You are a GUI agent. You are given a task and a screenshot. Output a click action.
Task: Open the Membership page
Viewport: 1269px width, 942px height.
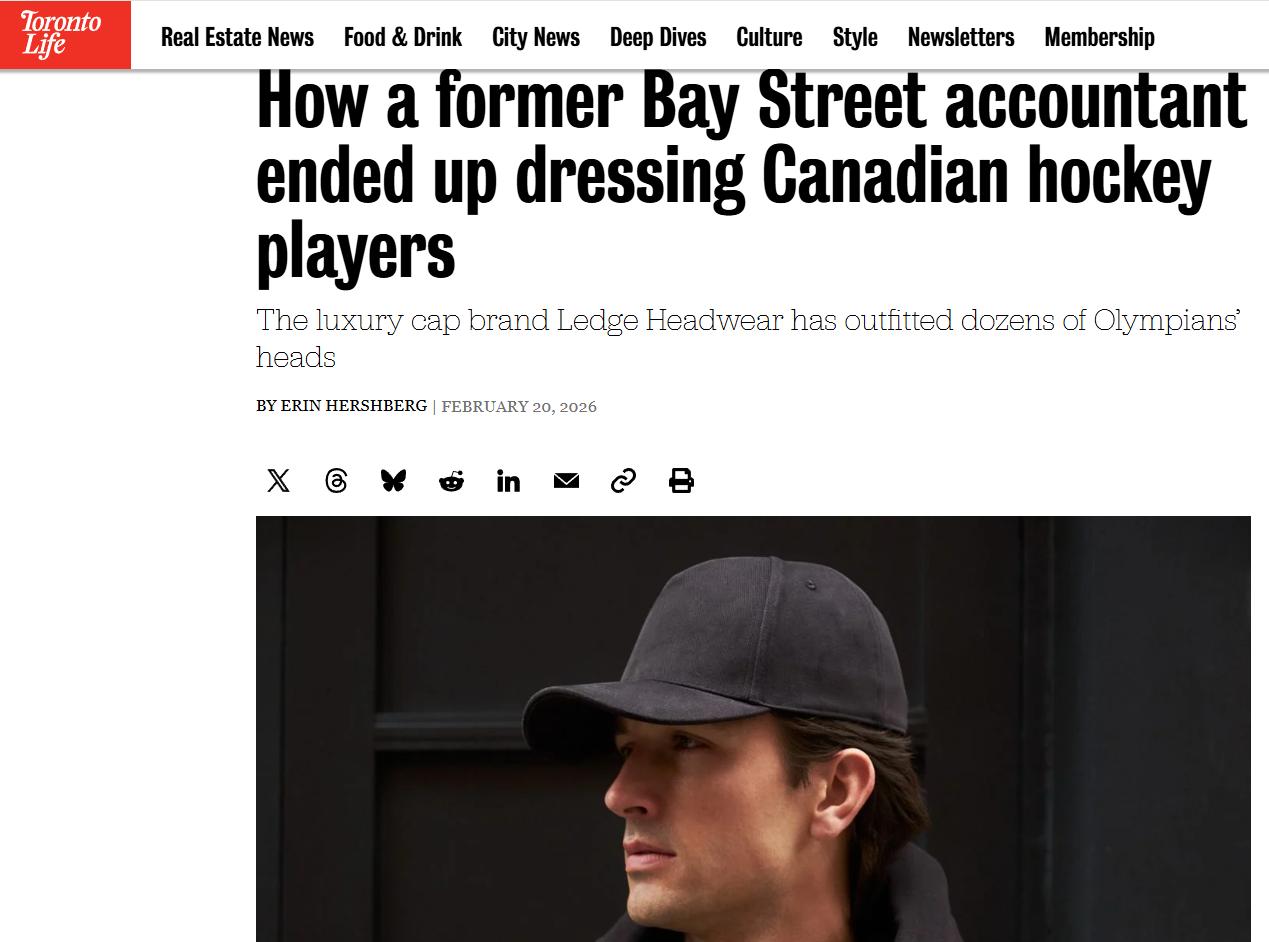click(1099, 38)
